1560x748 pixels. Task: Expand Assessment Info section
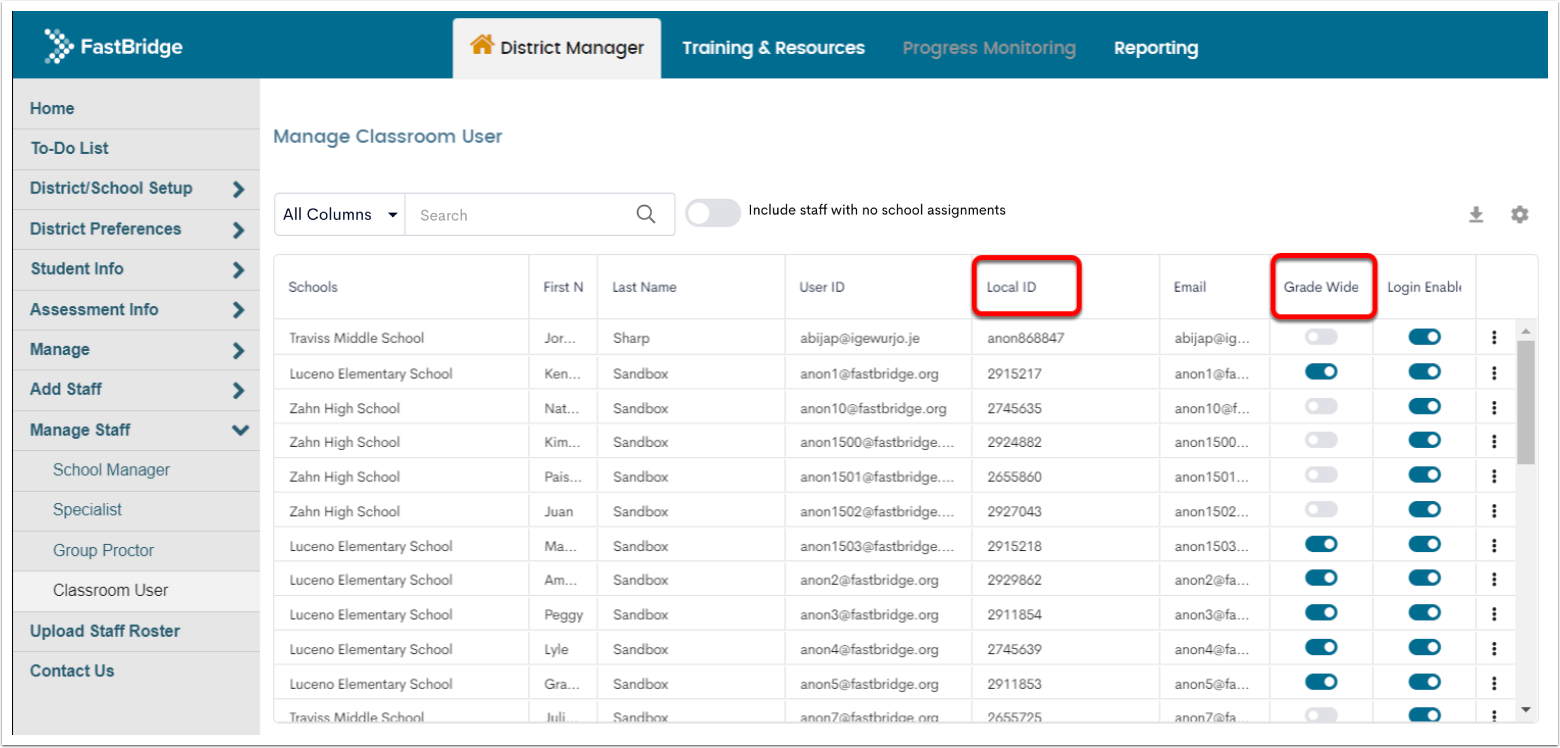tap(136, 310)
